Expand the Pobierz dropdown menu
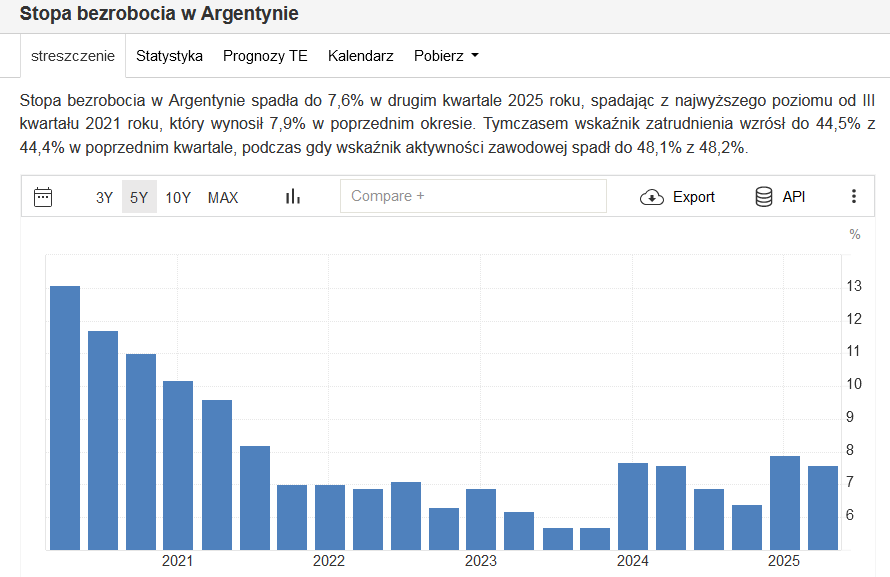890x577 pixels. click(x=446, y=56)
